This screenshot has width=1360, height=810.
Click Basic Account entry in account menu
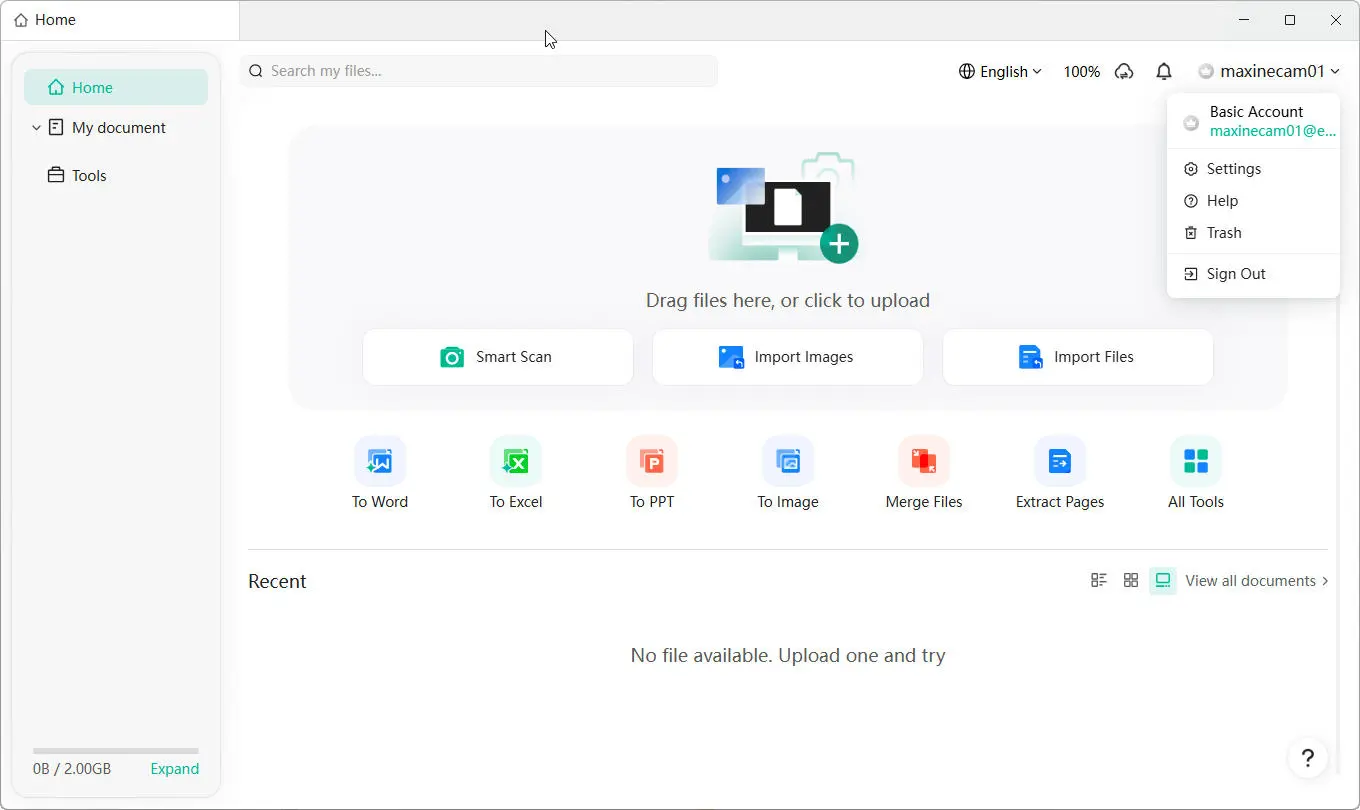(x=1253, y=121)
